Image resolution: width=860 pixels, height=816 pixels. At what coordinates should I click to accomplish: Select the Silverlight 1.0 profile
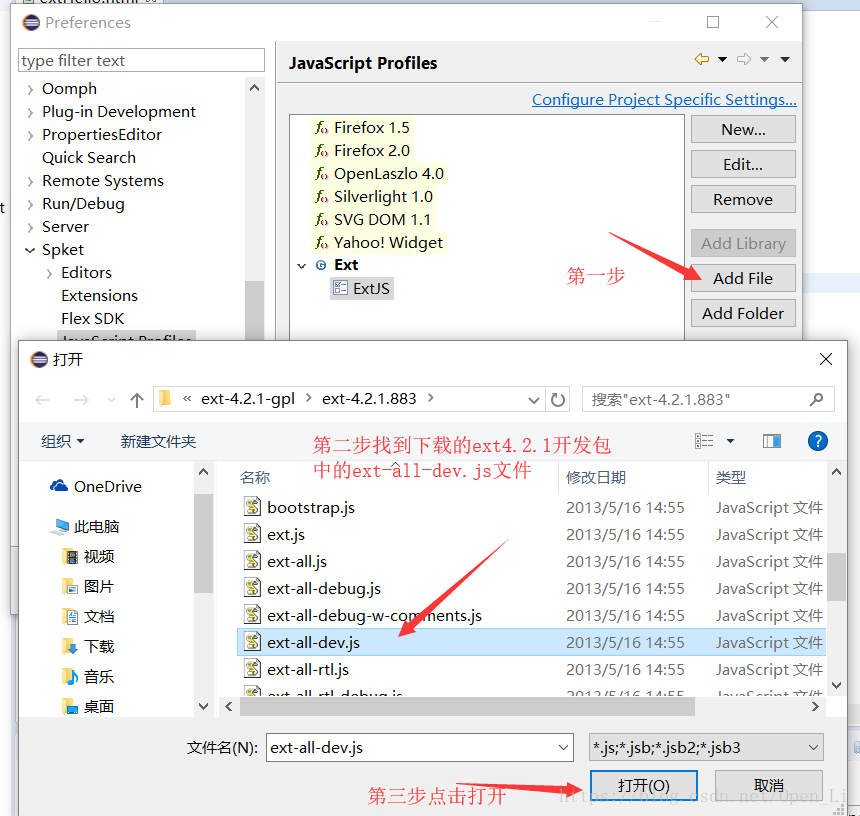374,196
